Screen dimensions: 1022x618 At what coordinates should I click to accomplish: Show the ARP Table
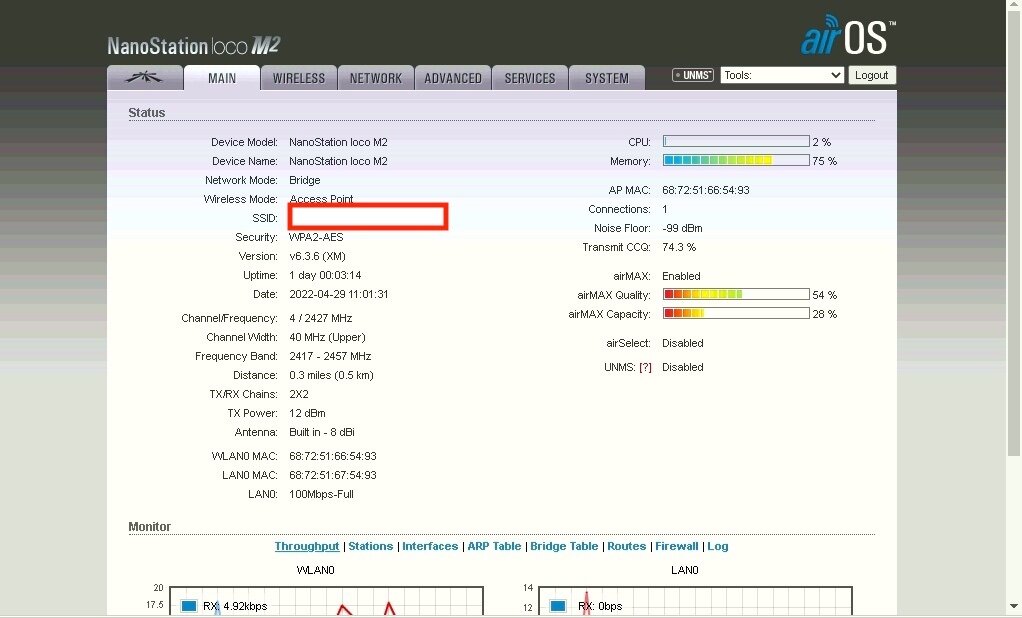pos(494,546)
